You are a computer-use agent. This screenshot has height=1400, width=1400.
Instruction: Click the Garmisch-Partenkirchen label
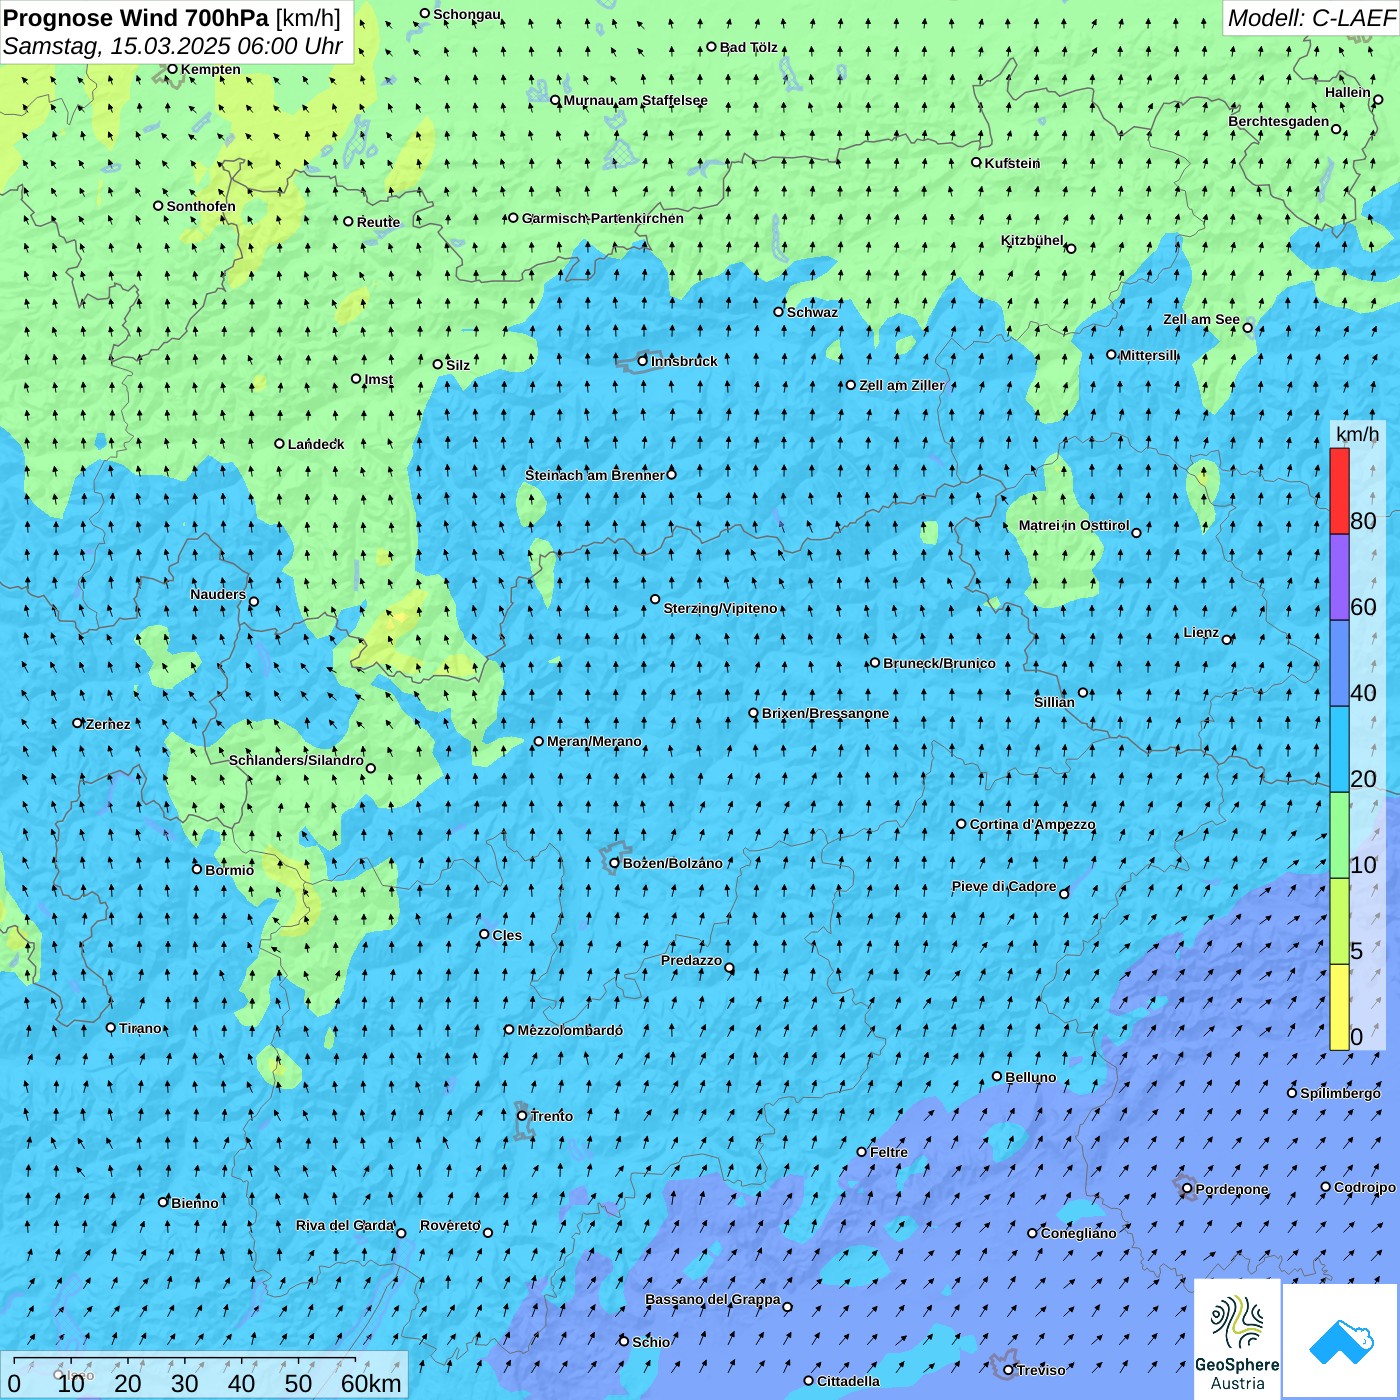click(602, 218)
